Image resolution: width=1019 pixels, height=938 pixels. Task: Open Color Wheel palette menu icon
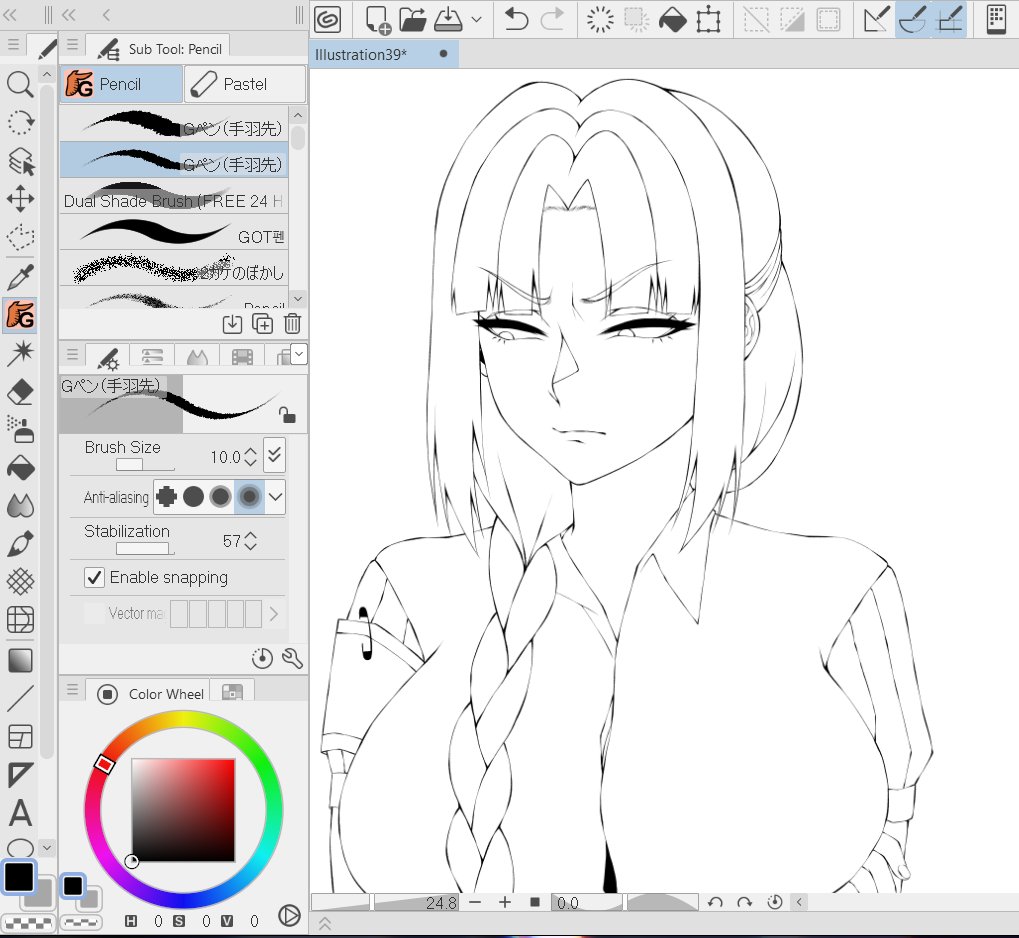[72, 689]
